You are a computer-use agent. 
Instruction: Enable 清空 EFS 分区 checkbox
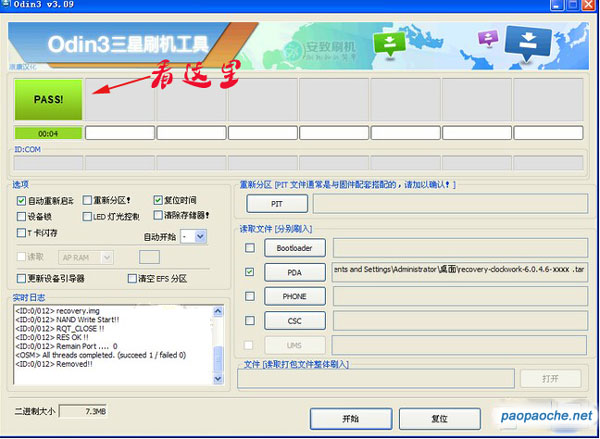pyautogui.click(x=132, y=278)
